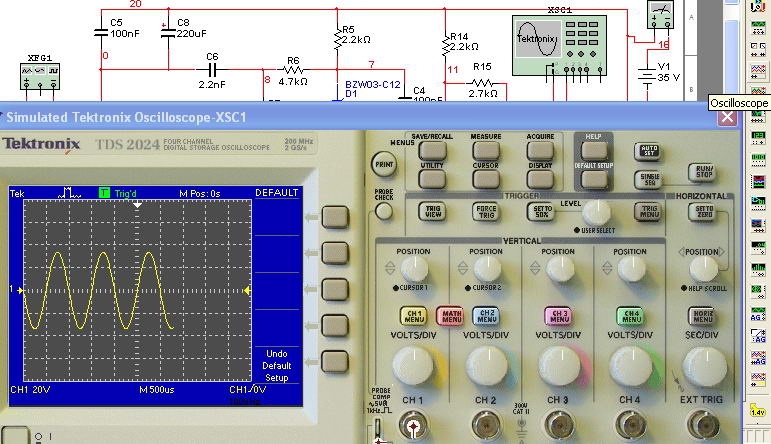The image size is (771, 444).
Task: Select the Spectrum Analyzer instrument icon
Action: point(758,268)
